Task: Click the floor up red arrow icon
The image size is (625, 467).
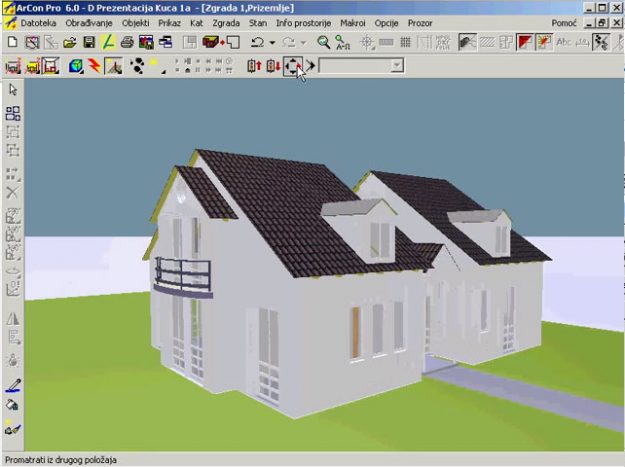Action: [x=254, y=66]
